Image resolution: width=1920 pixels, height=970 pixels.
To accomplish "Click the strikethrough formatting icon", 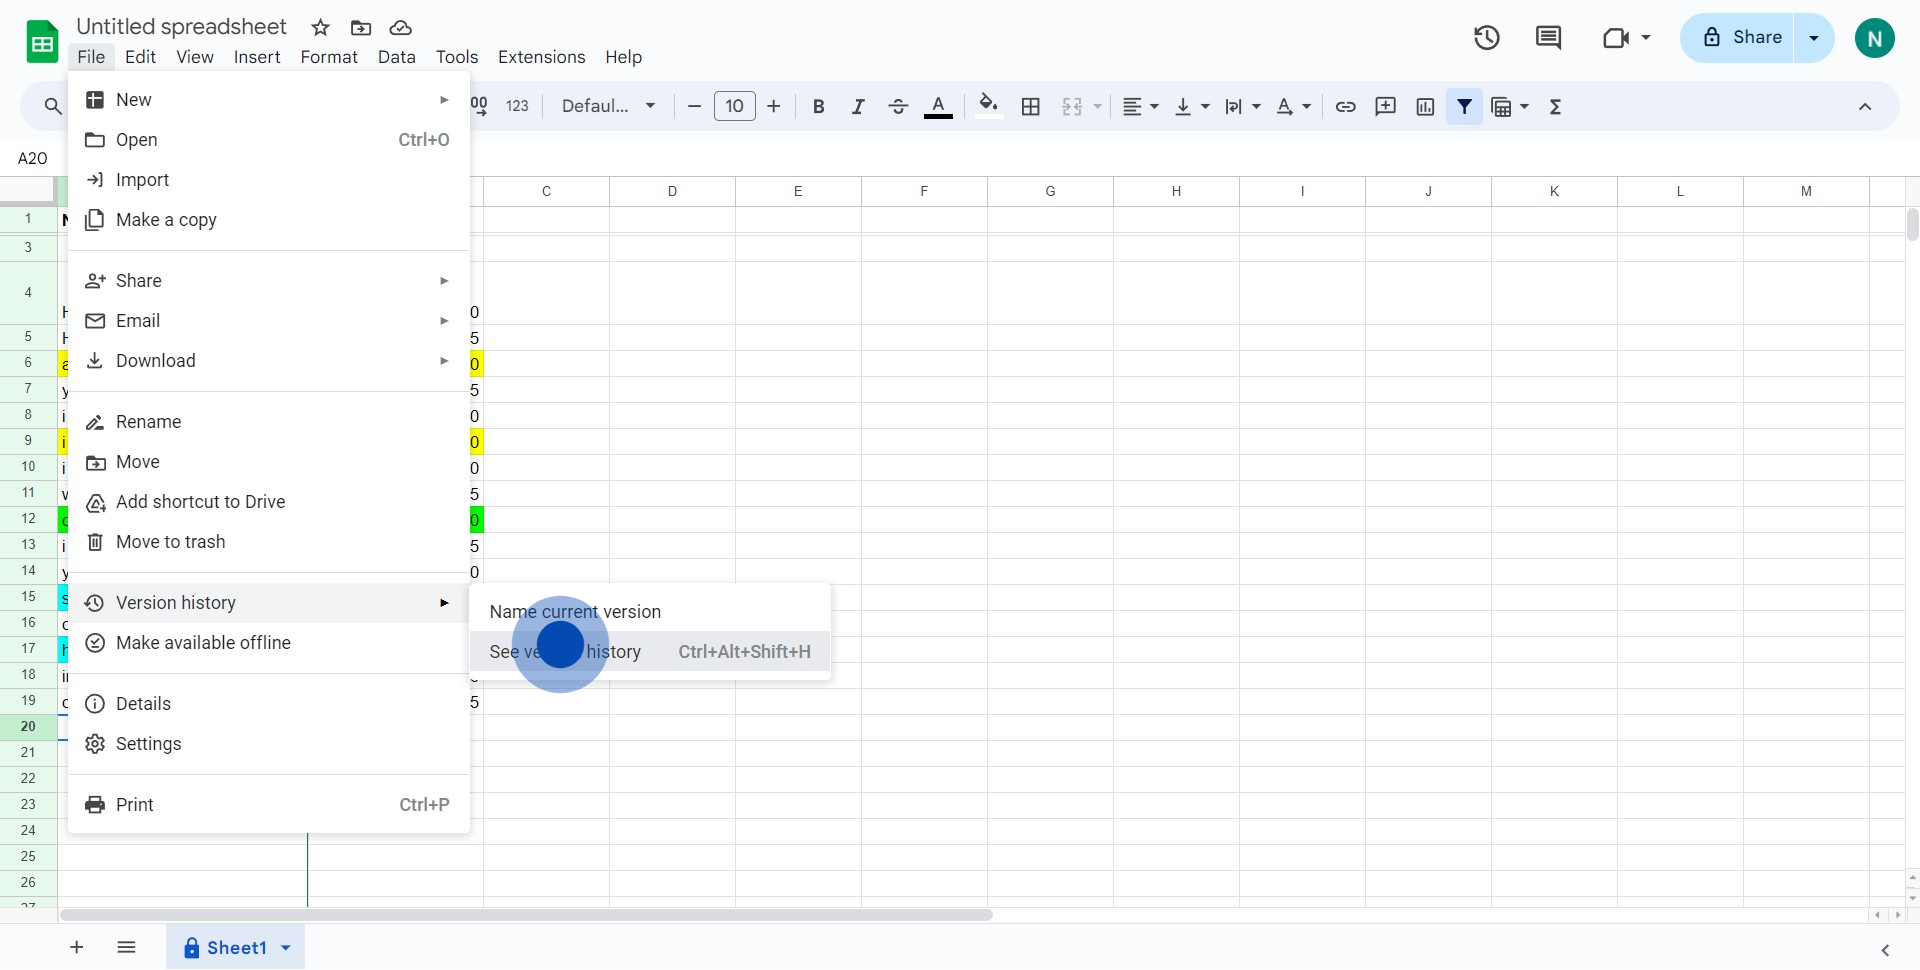I will (898, 107).
